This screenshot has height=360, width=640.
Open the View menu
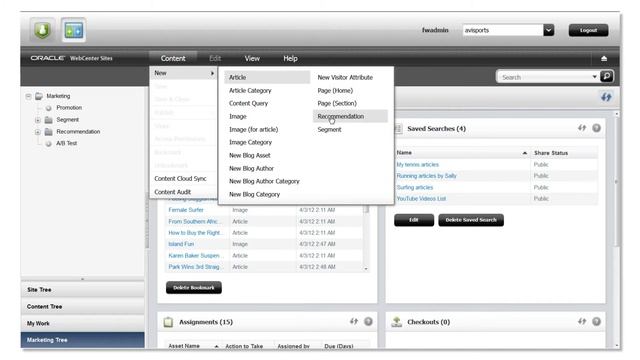point(252,58)
